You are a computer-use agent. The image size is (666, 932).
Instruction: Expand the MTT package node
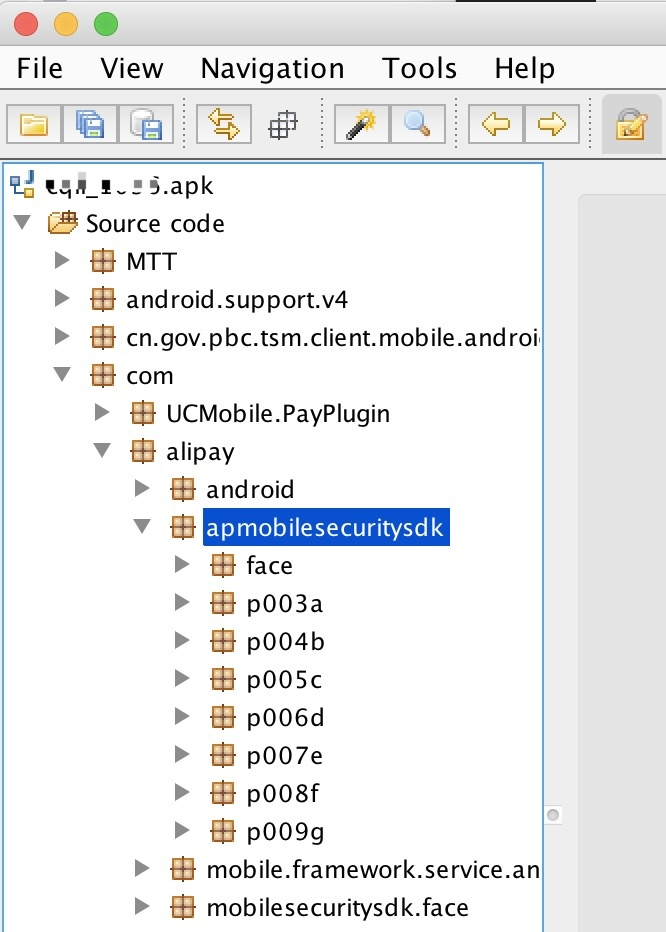[62, 260]
